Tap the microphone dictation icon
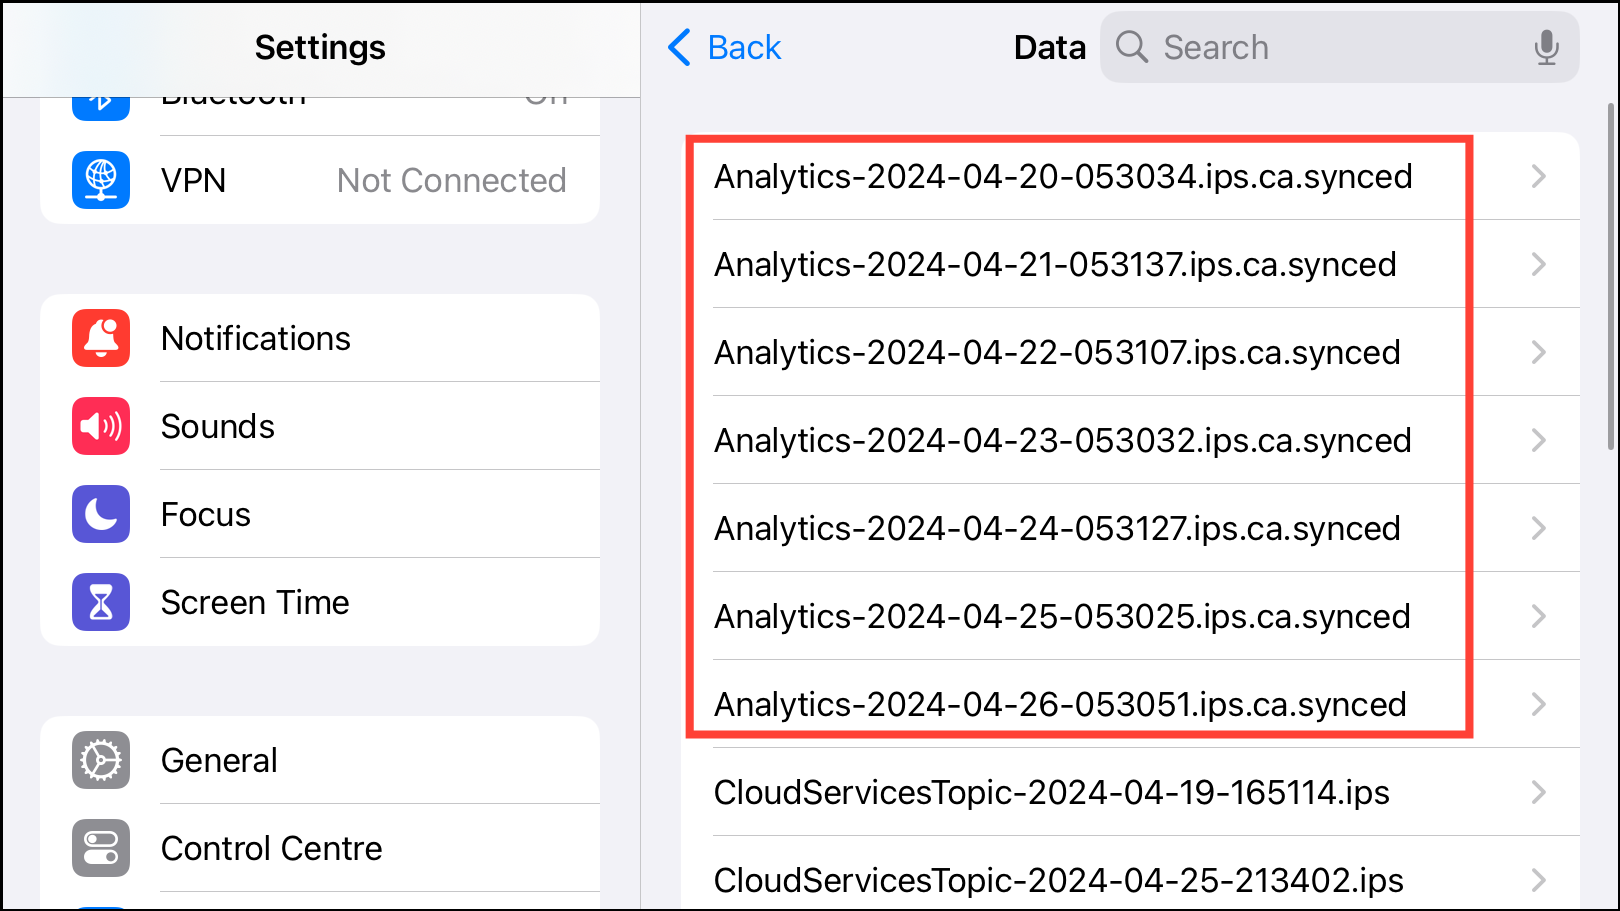 click(x=1546, y=47)
